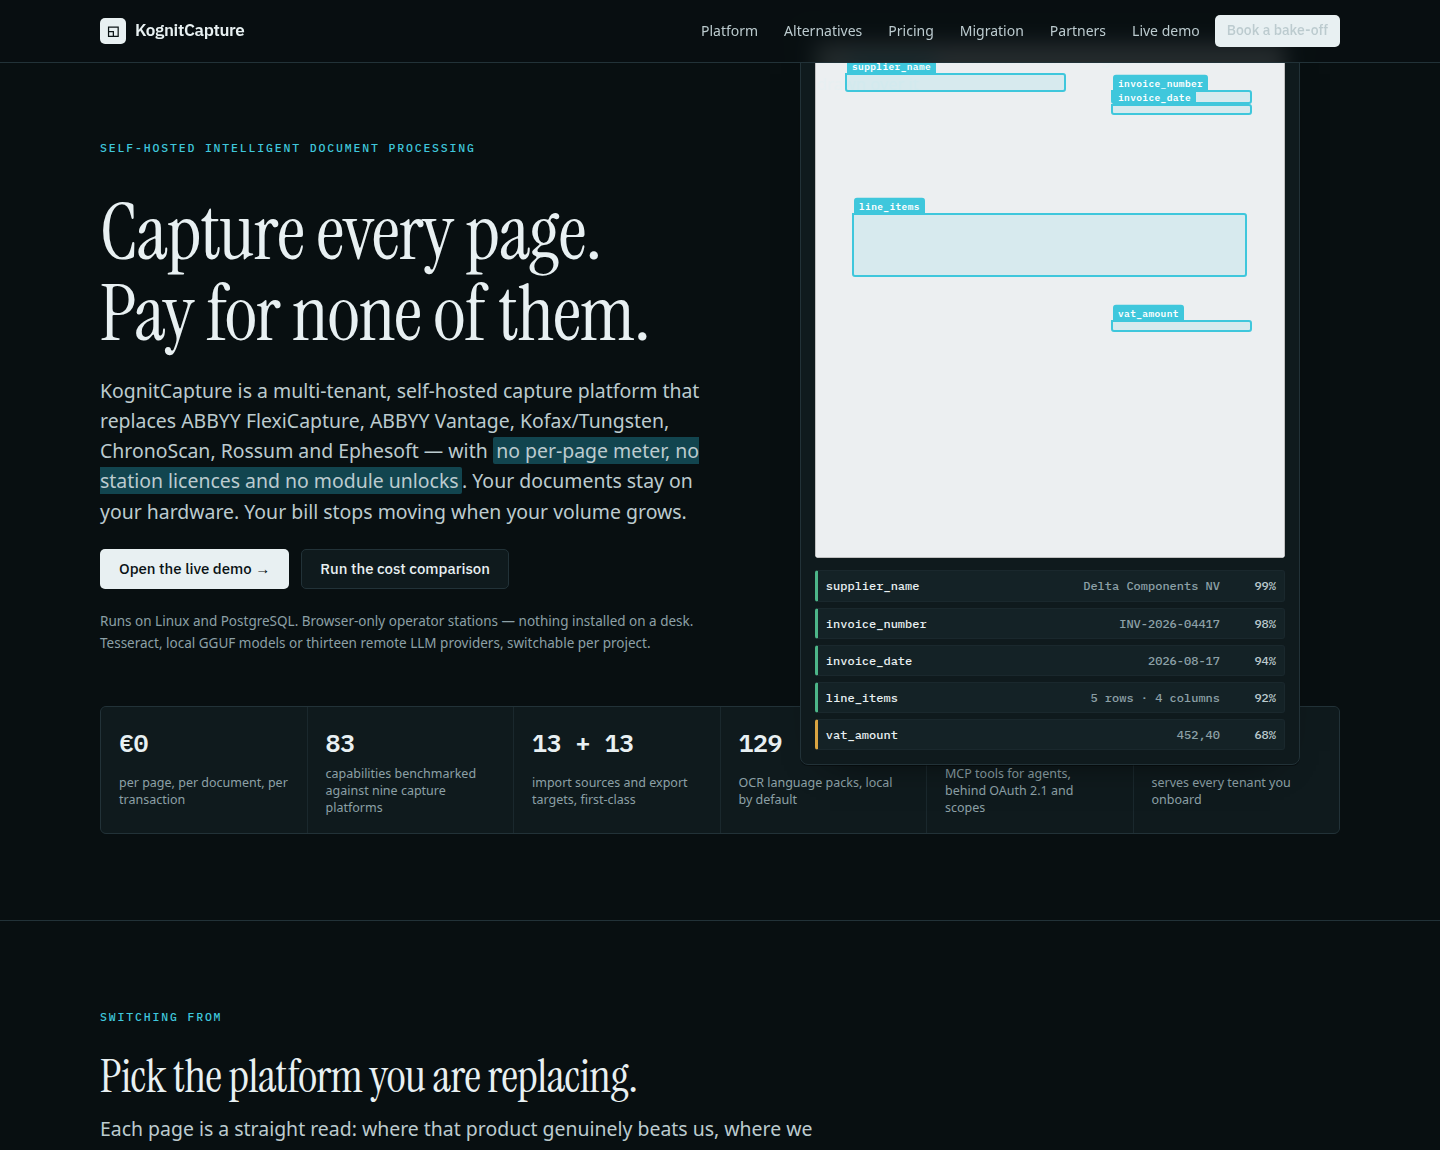The width and height of the screenshot is (1440, 1150).
Task: Open the Partners nav link
Action: pos(1078,31)
